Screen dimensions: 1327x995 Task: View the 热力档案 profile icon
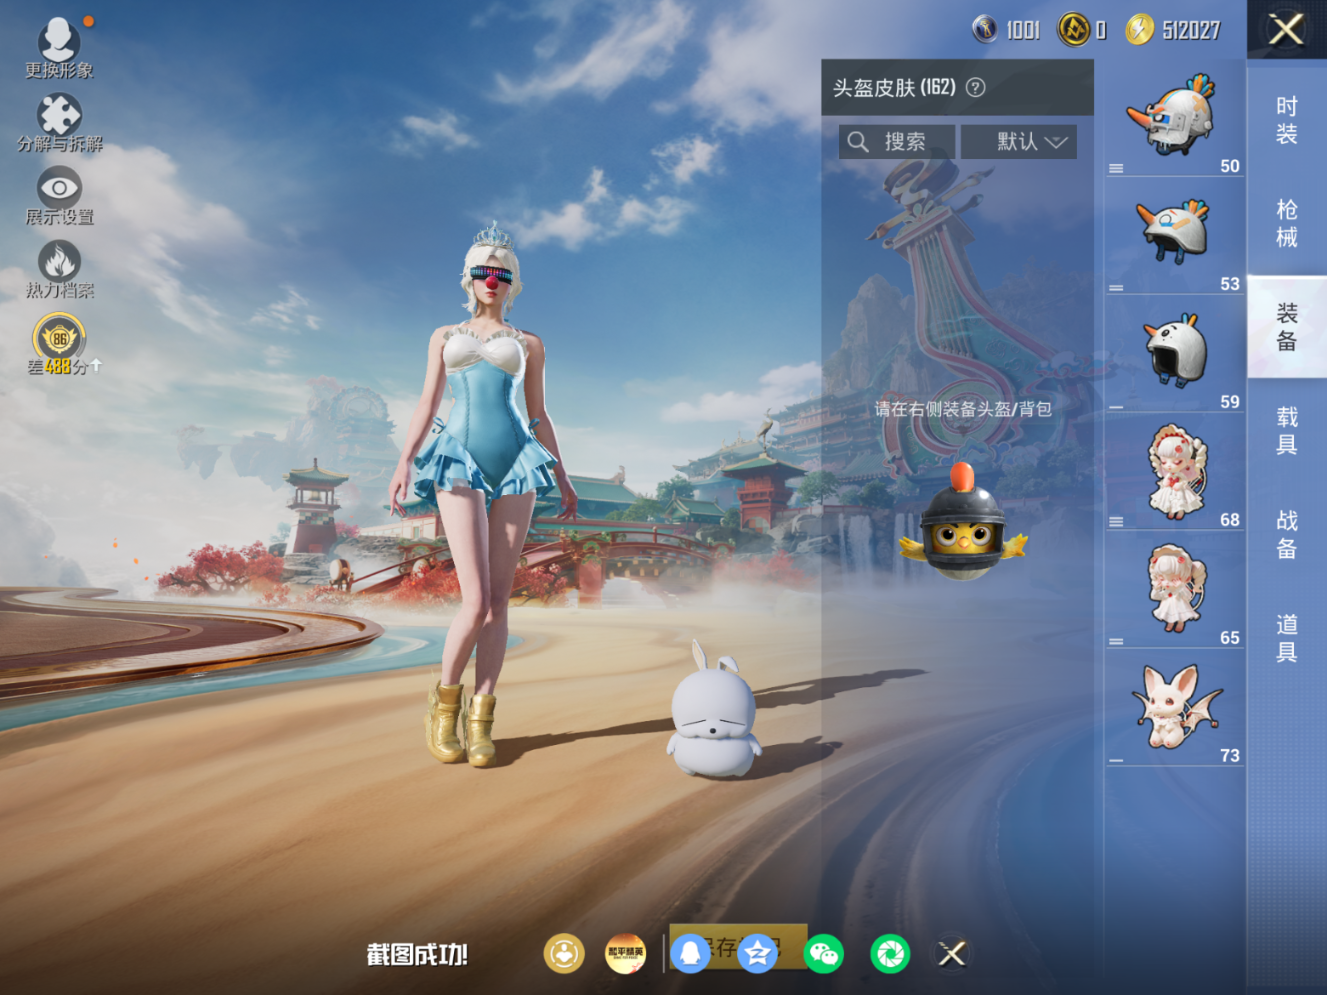pos(60,262)
